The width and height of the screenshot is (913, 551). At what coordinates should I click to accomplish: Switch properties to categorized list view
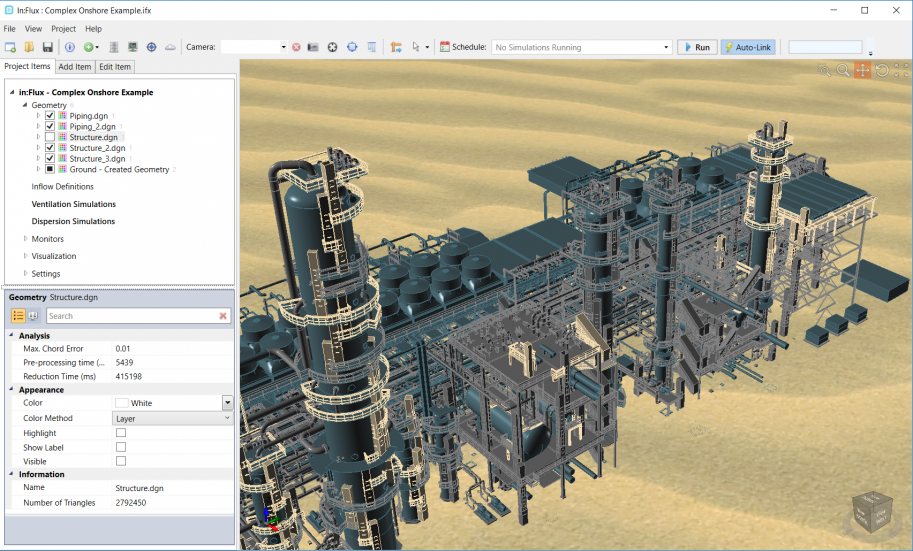(x=19, y=316)
